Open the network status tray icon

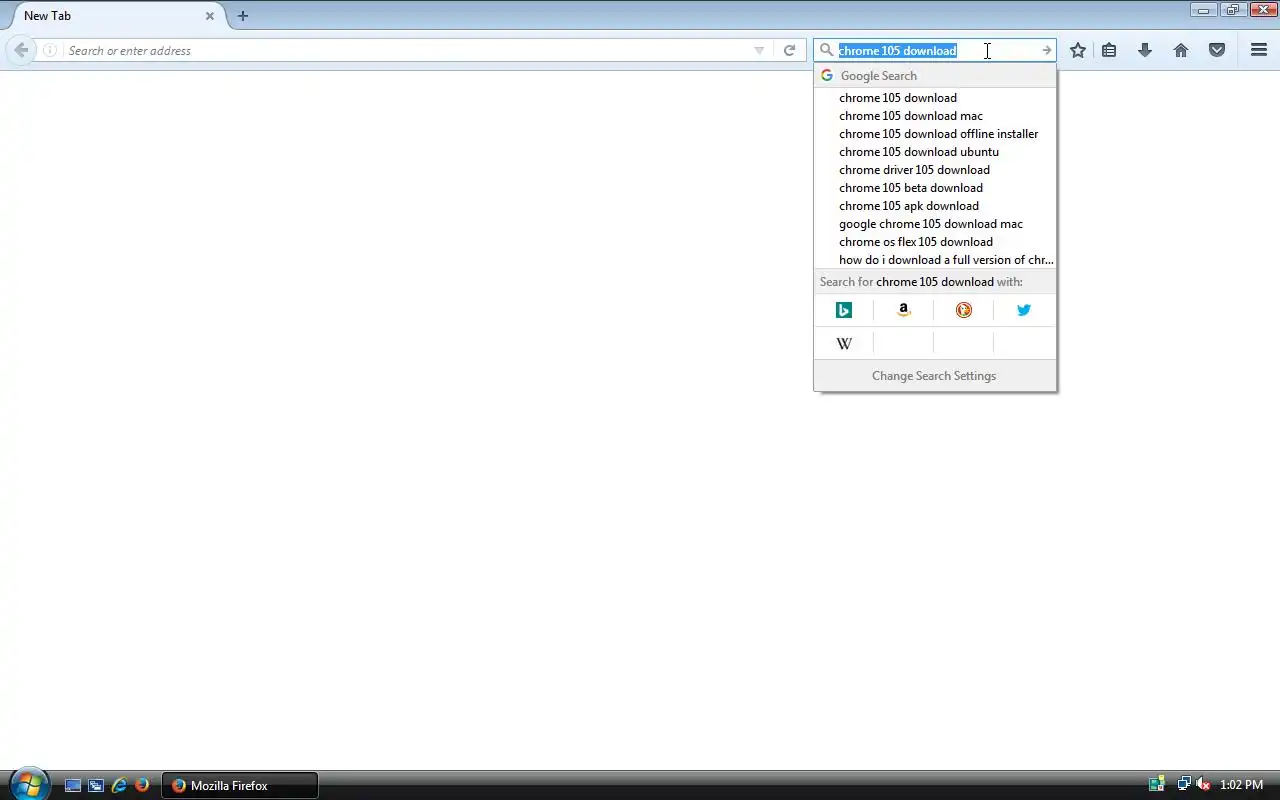pyautogui.click(x=1184, y=786)
